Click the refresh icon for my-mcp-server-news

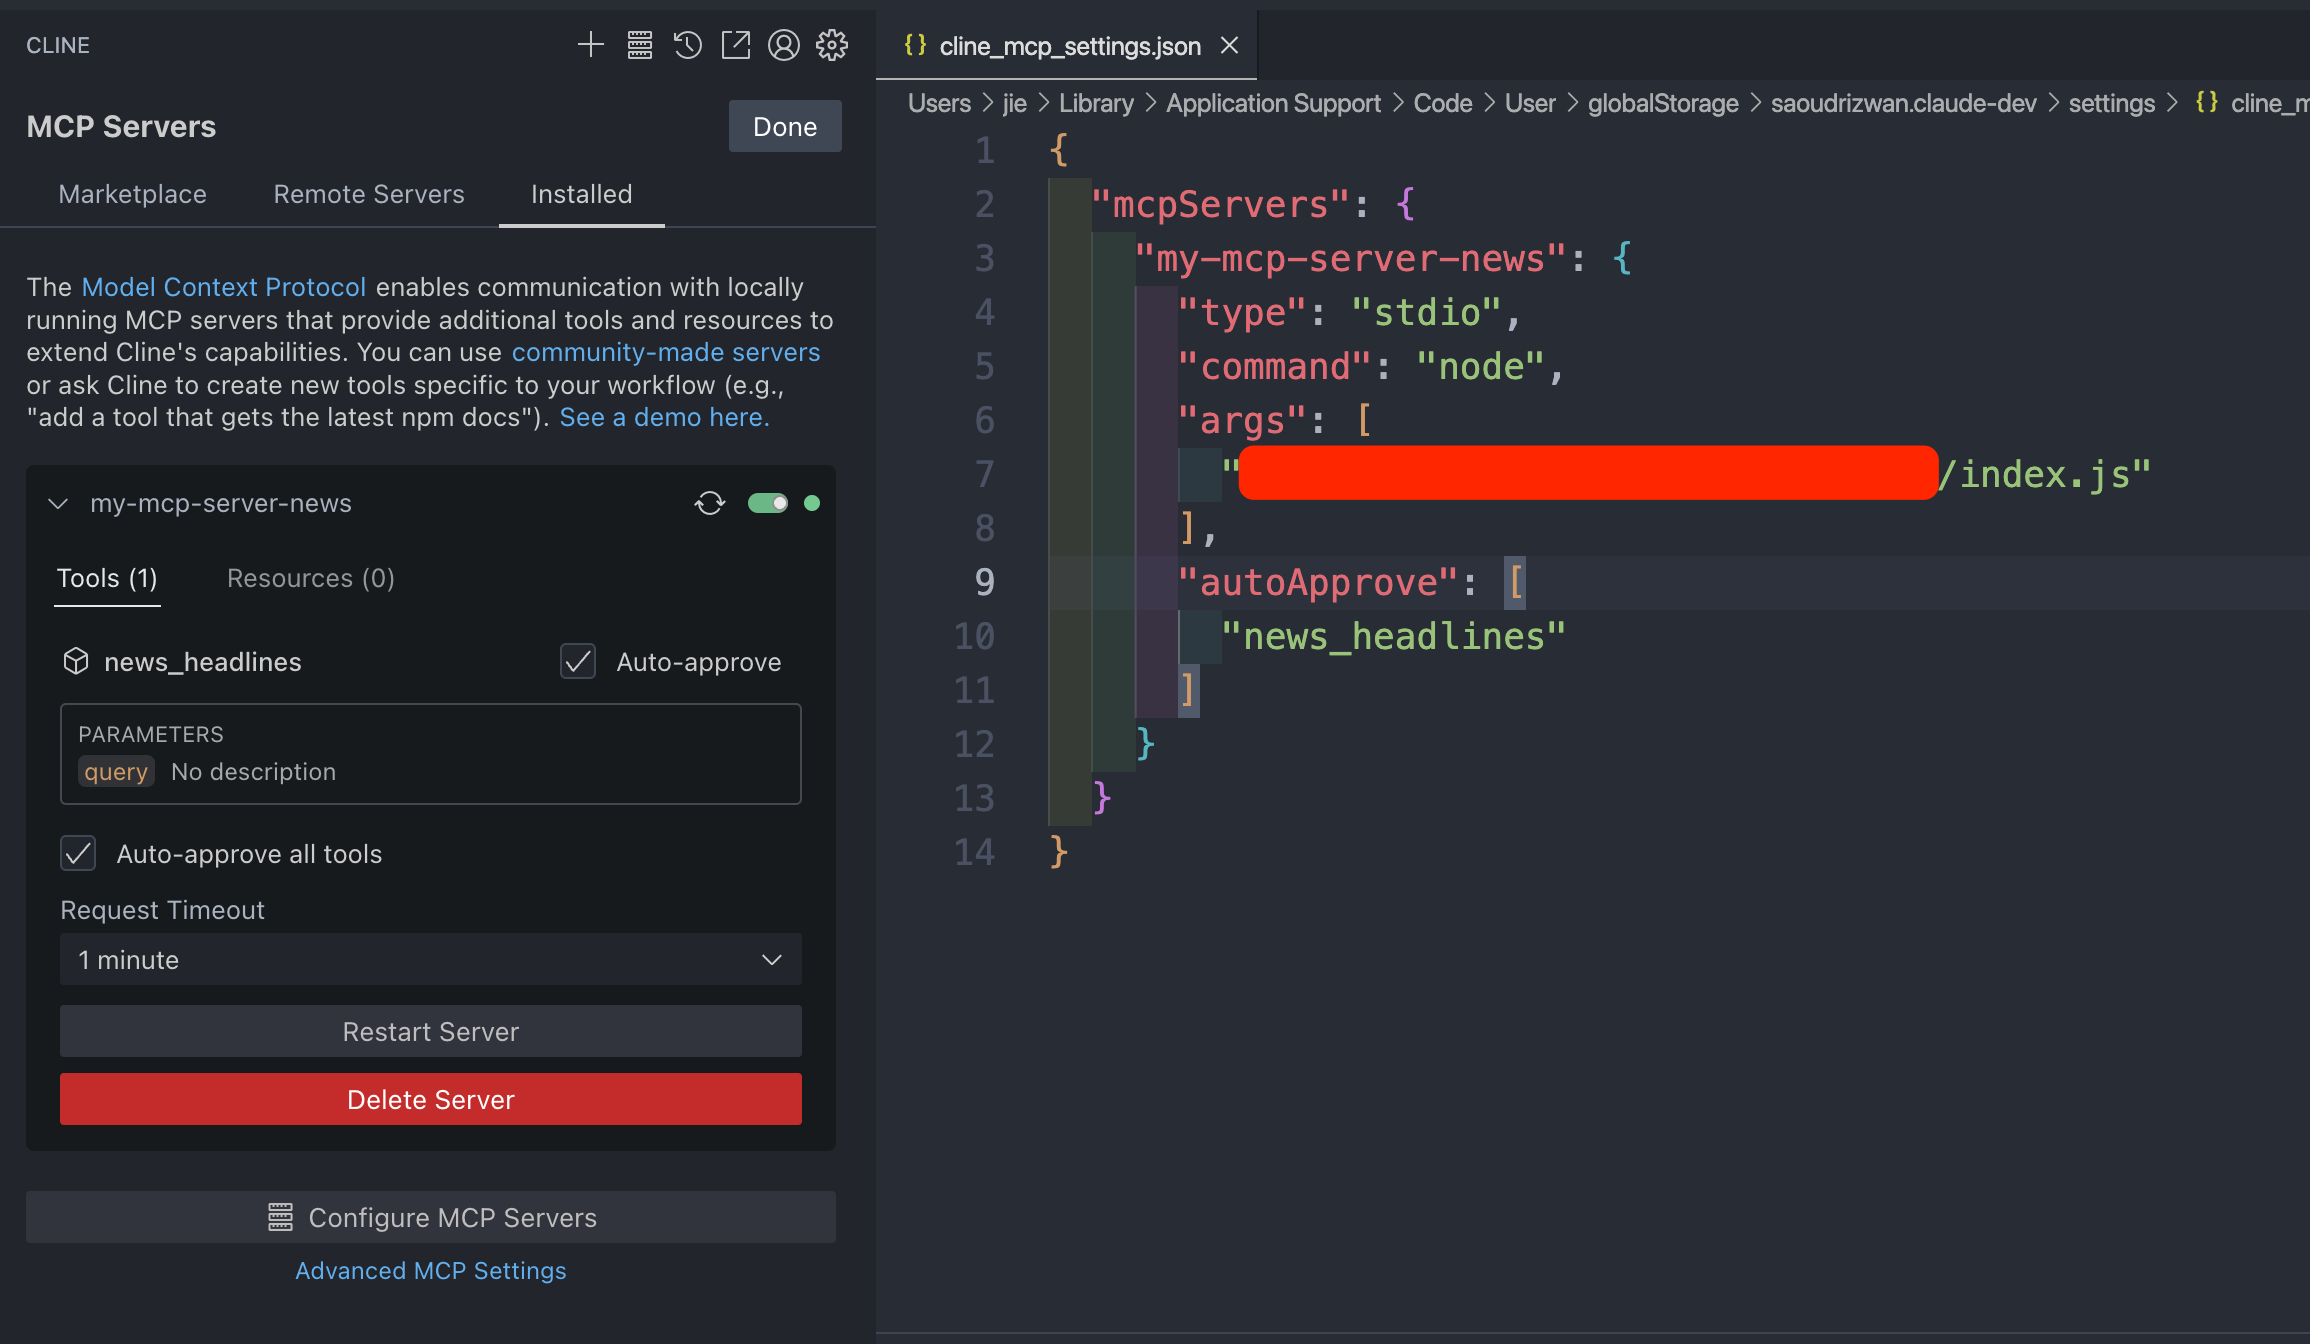(x=710, y=503)
